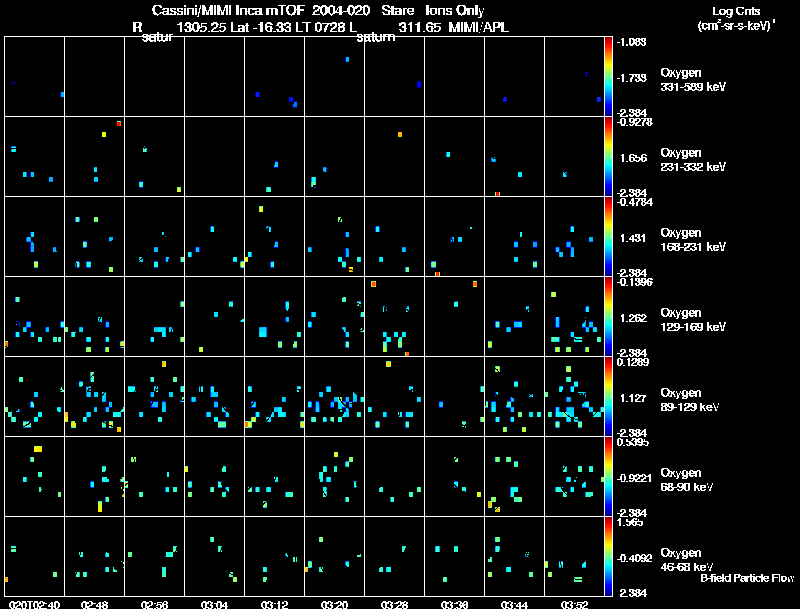
Task: Click the 'Cassini/MIMI Inca mTOF' title text
Action: coord(228,10)
